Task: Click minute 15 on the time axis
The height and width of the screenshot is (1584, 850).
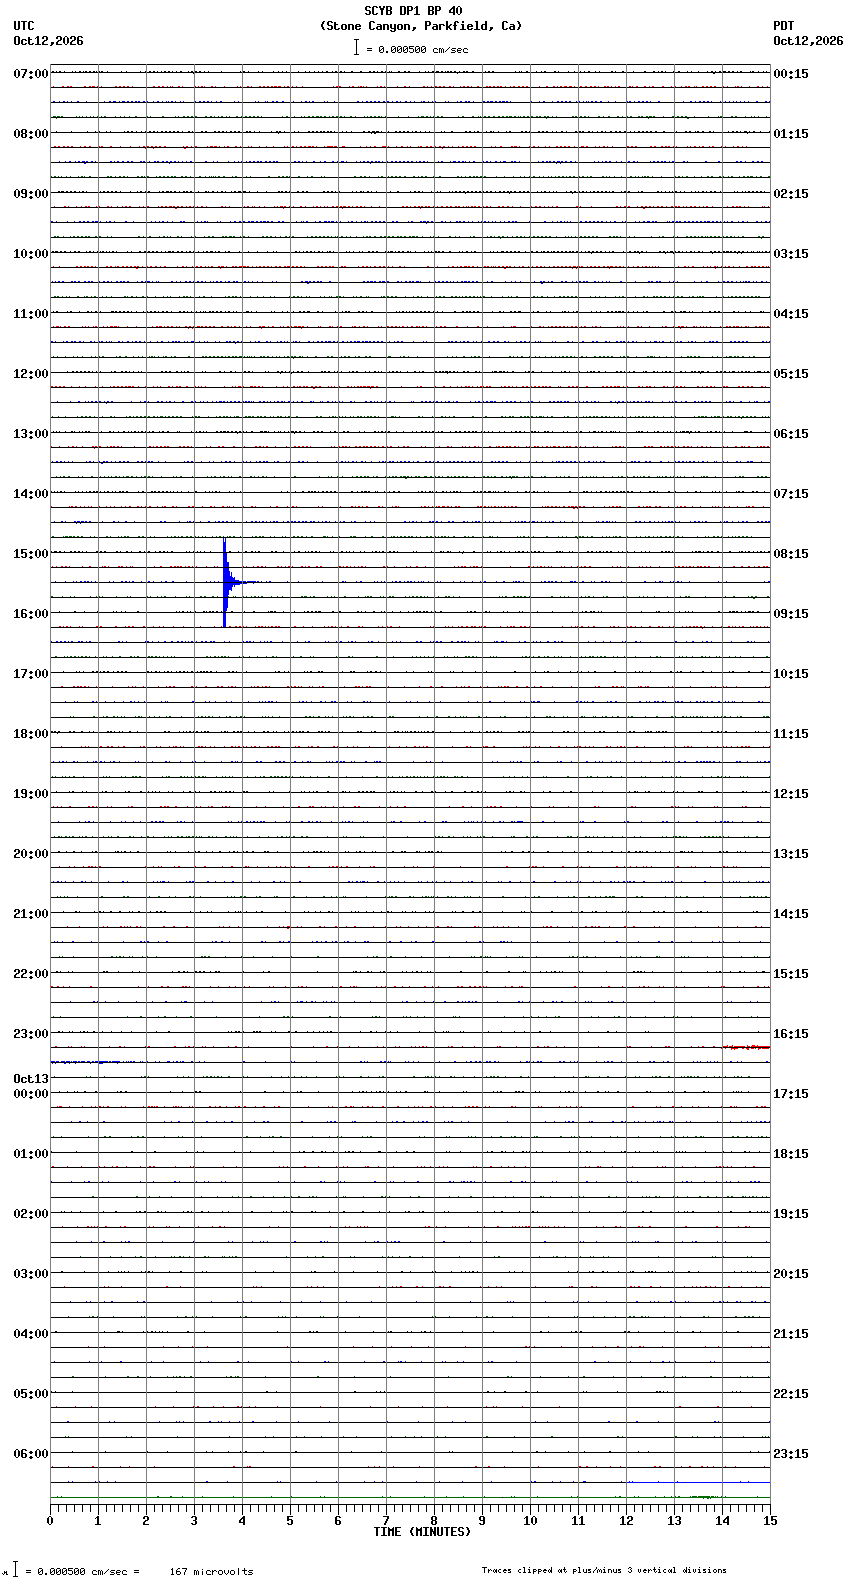Action: (x=770, y=1521)
